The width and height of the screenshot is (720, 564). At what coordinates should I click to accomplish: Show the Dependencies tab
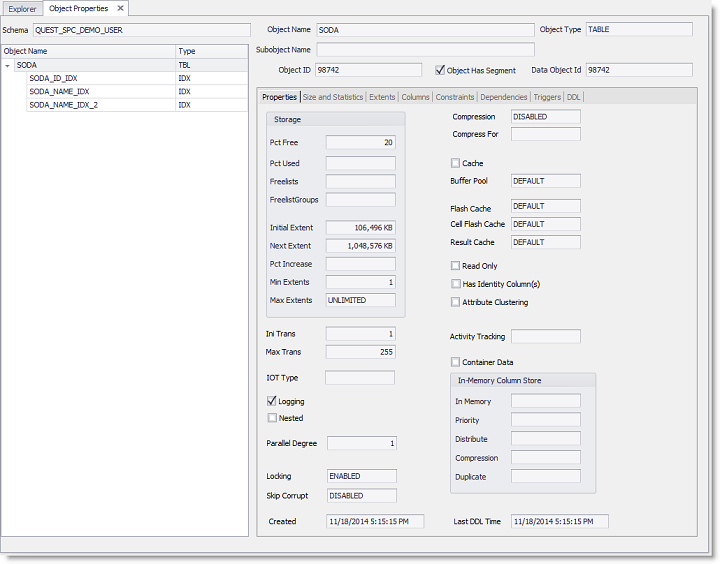504,97
